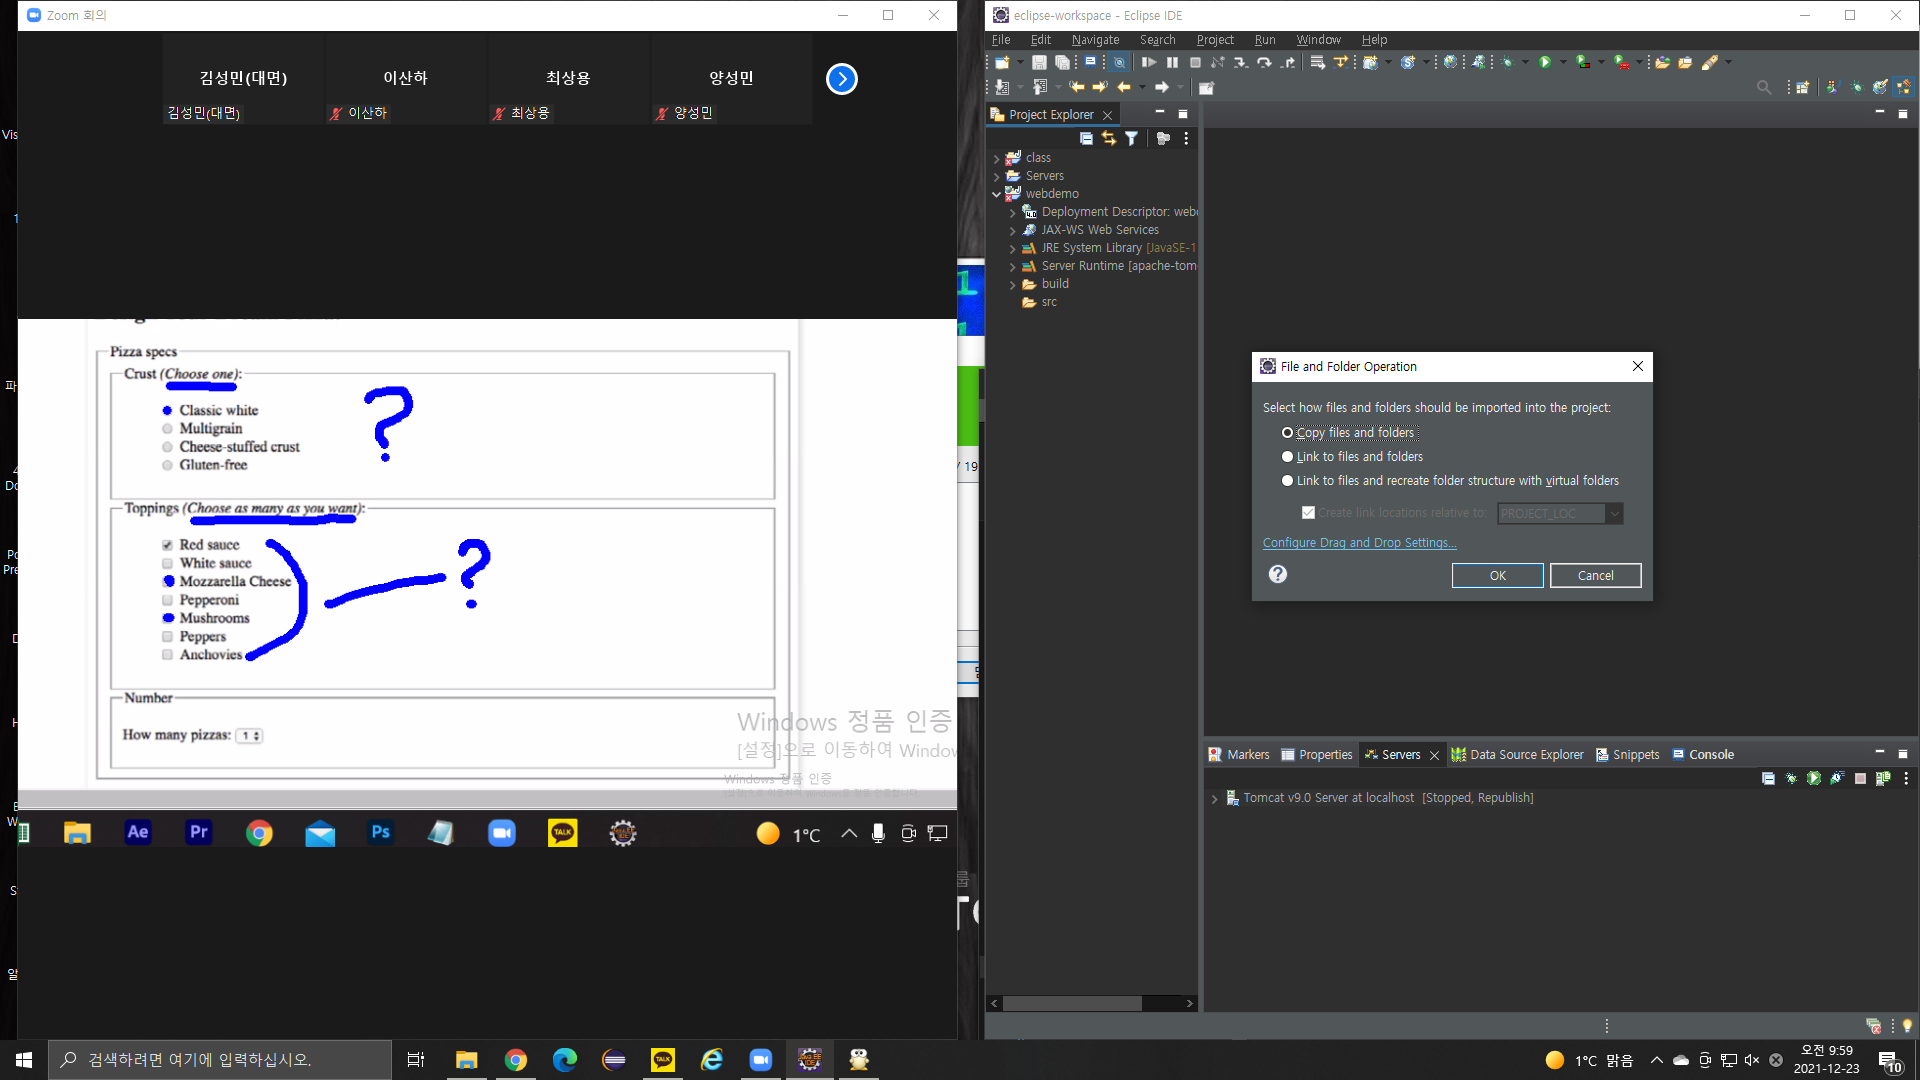
Task: Click Project Explorer horizontal scrollbar
Action: 1072,1003
